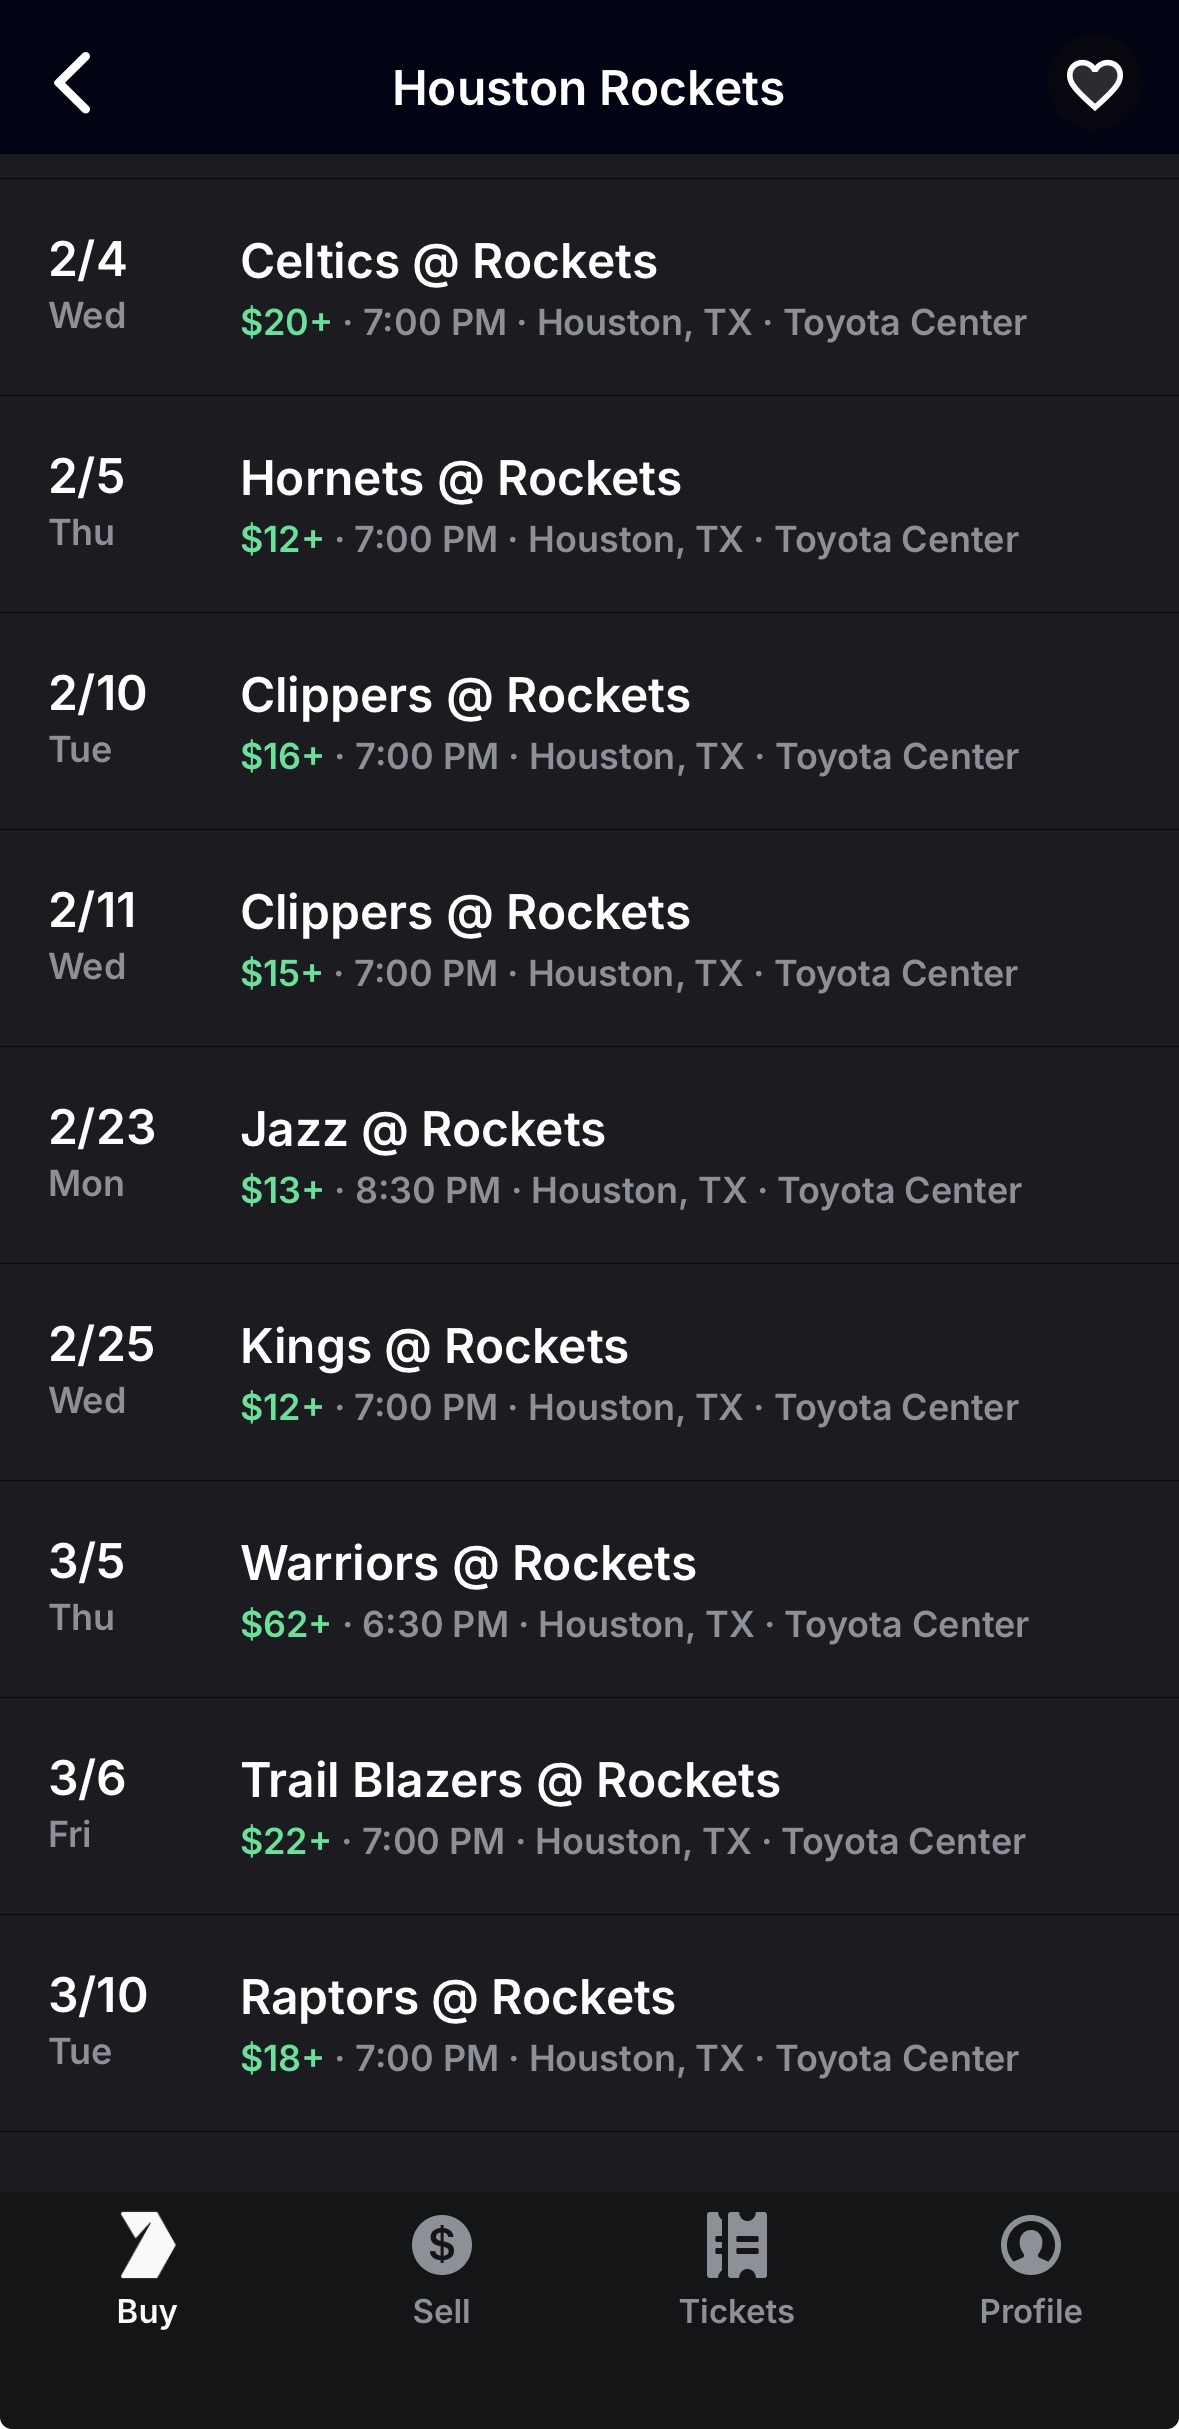View the Trail Blazers @ Rockets game
1179x2429 pixels.
(510, 1781)
